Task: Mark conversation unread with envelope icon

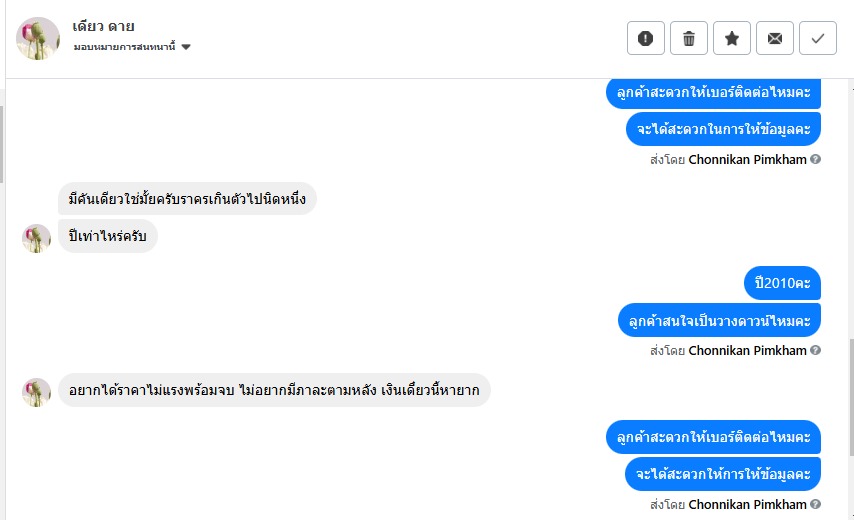Action: (x=774, y=38)
